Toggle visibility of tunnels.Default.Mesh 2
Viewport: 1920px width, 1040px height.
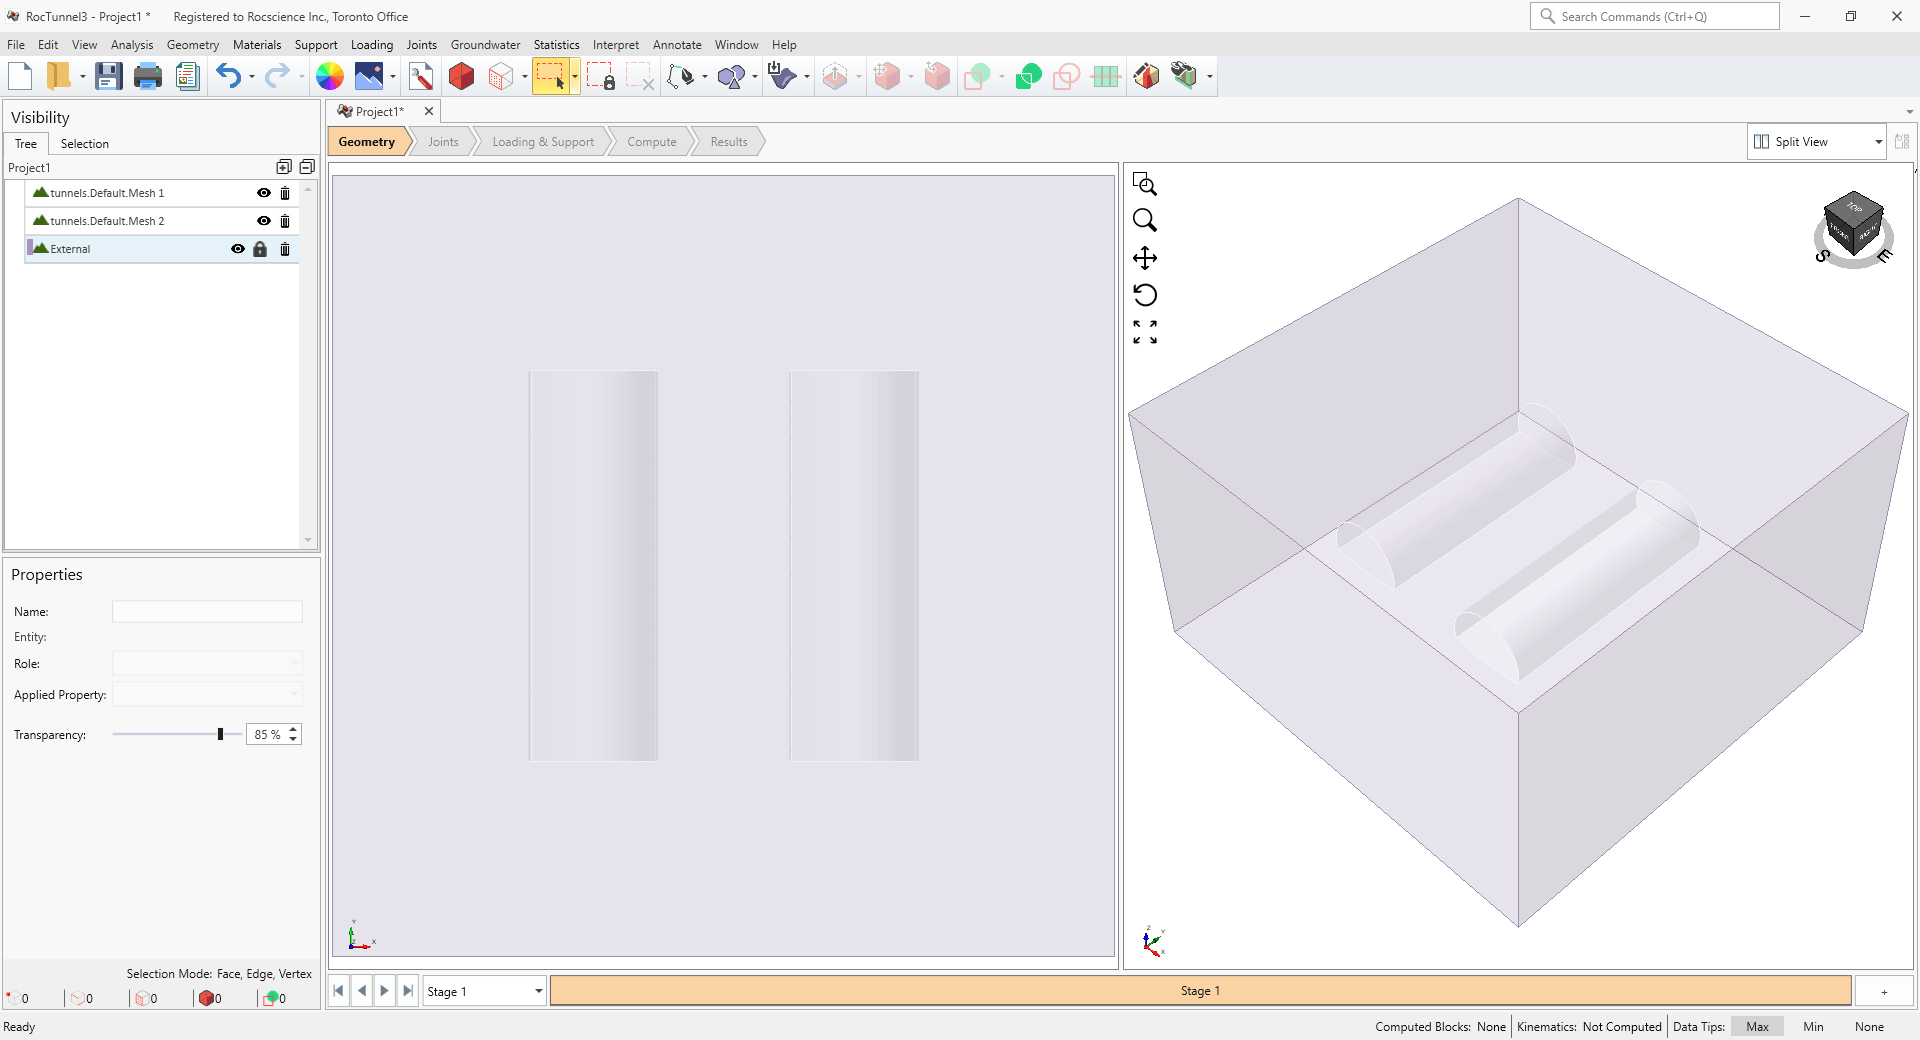pos(263,221)
